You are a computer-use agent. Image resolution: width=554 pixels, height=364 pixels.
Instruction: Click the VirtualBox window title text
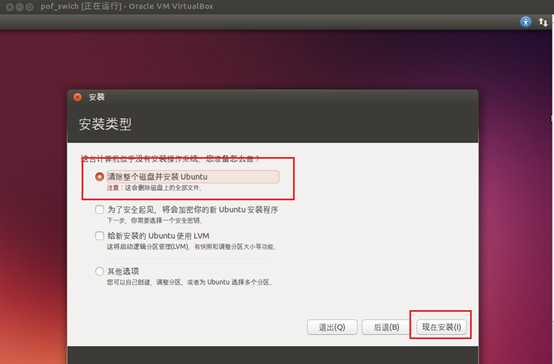click(x=127, y=6)
